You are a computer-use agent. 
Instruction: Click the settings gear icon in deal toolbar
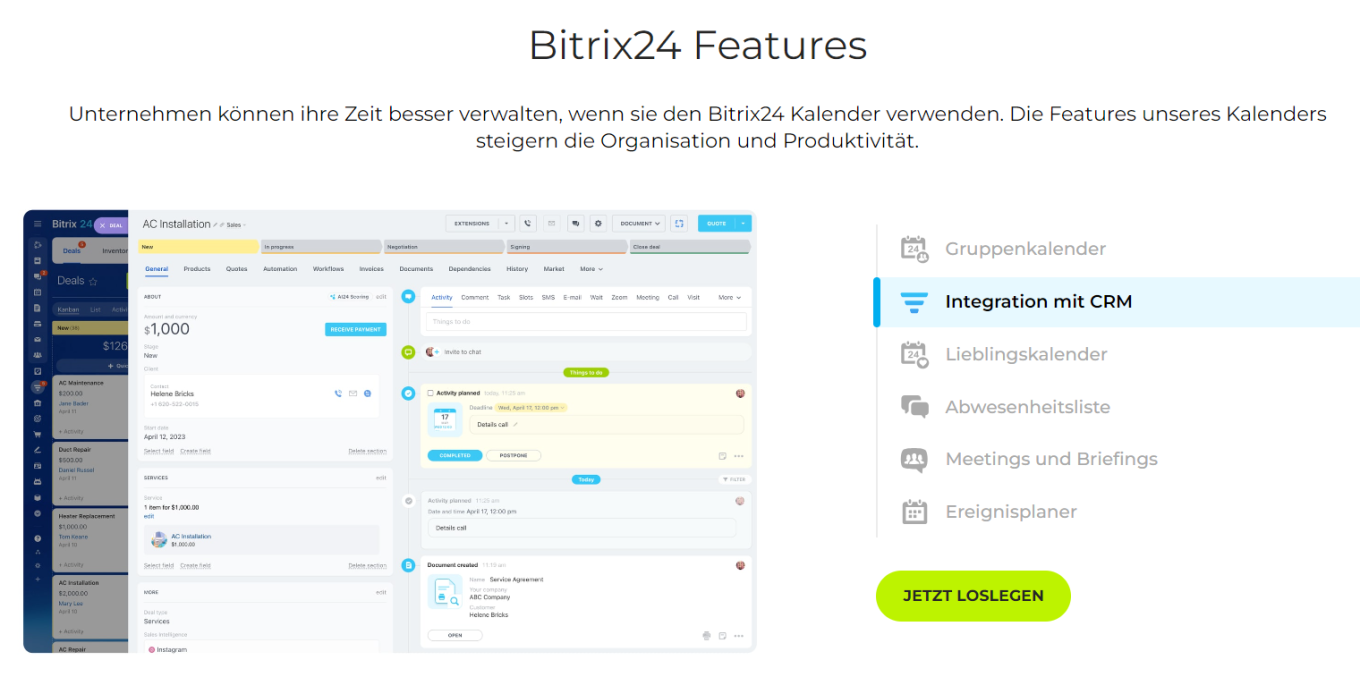coord(598,224)
